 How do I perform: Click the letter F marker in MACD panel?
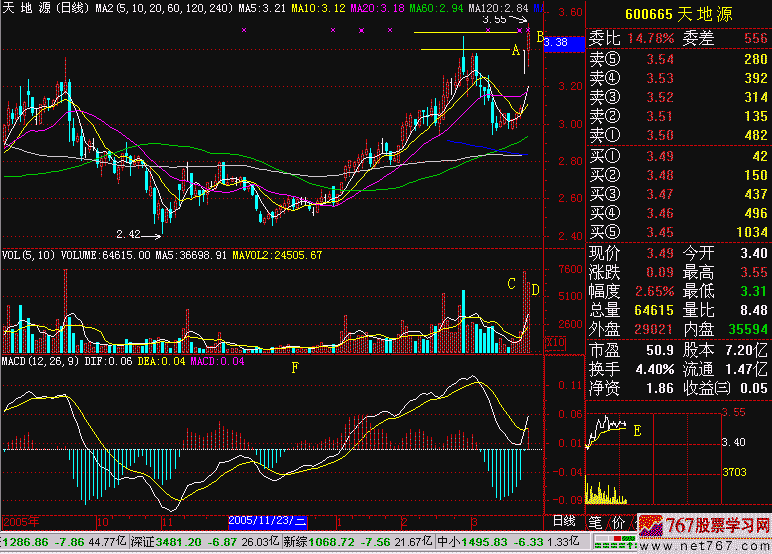294,368
